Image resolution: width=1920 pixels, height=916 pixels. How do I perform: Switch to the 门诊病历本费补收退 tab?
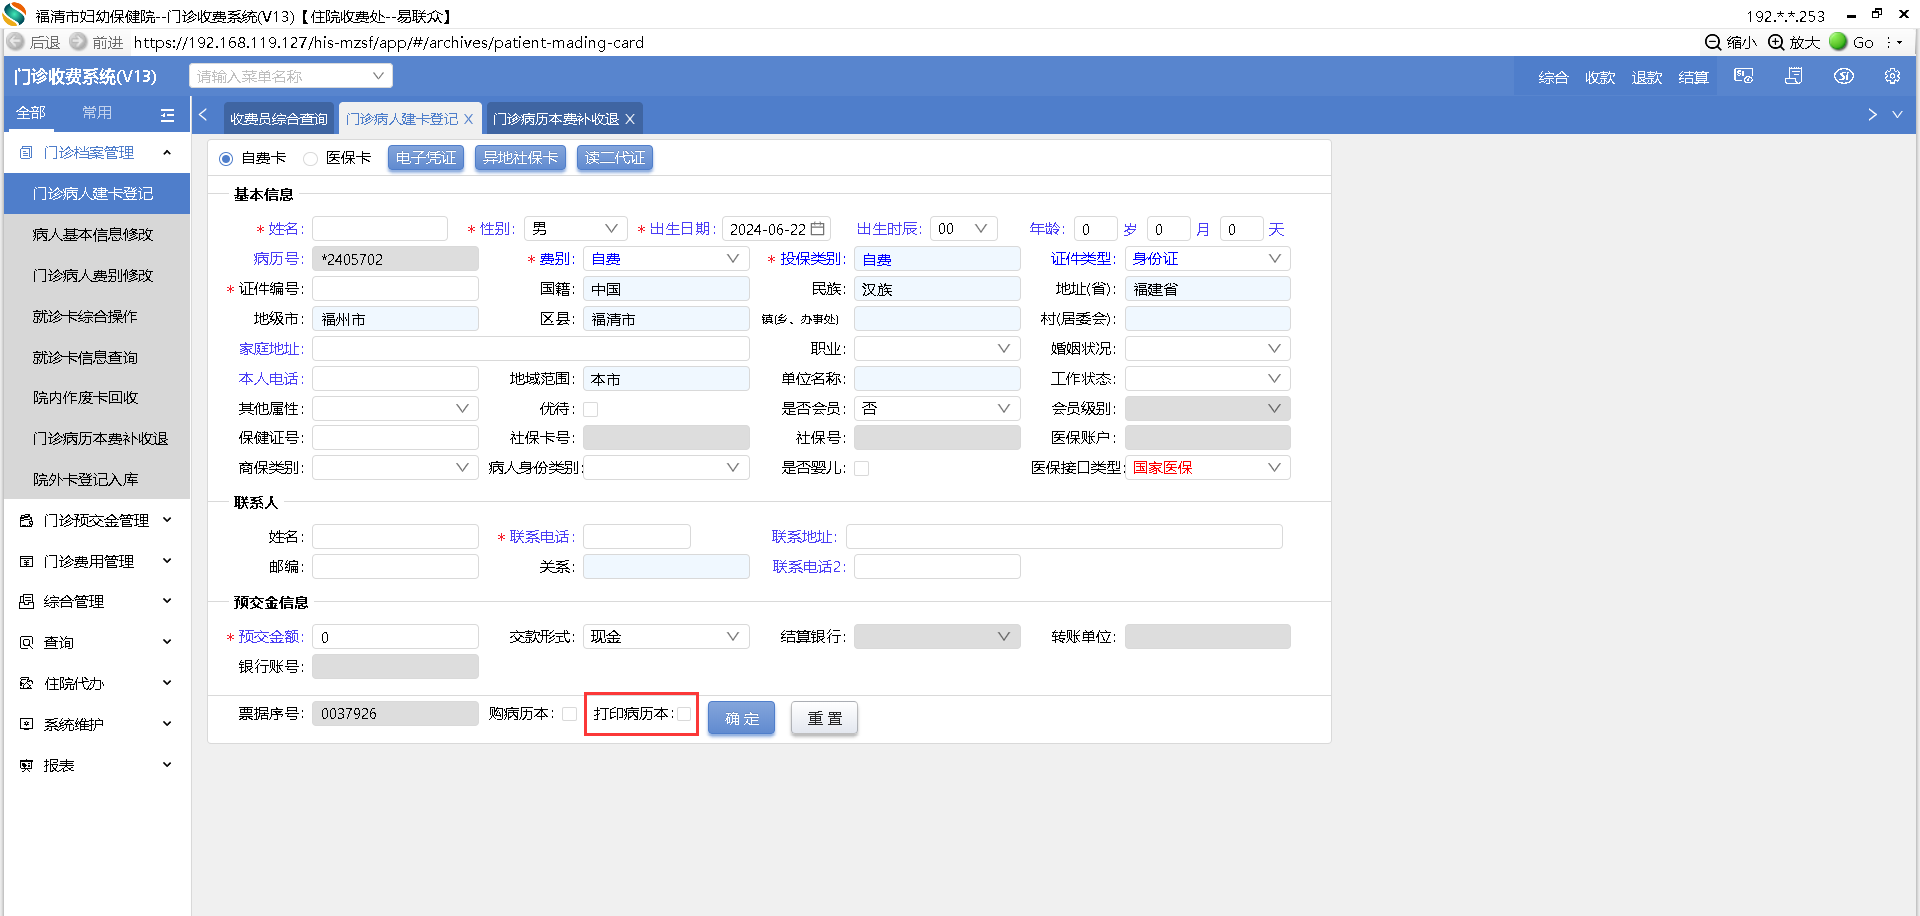tap(556, 119)
